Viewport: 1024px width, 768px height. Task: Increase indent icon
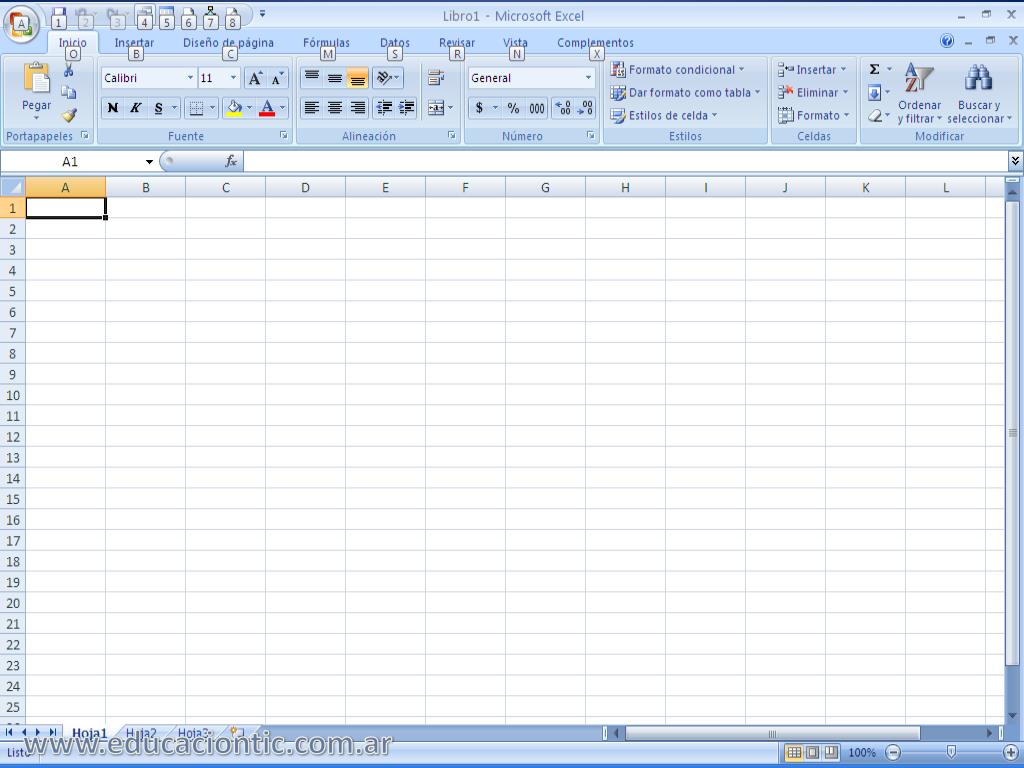point(406,108)
